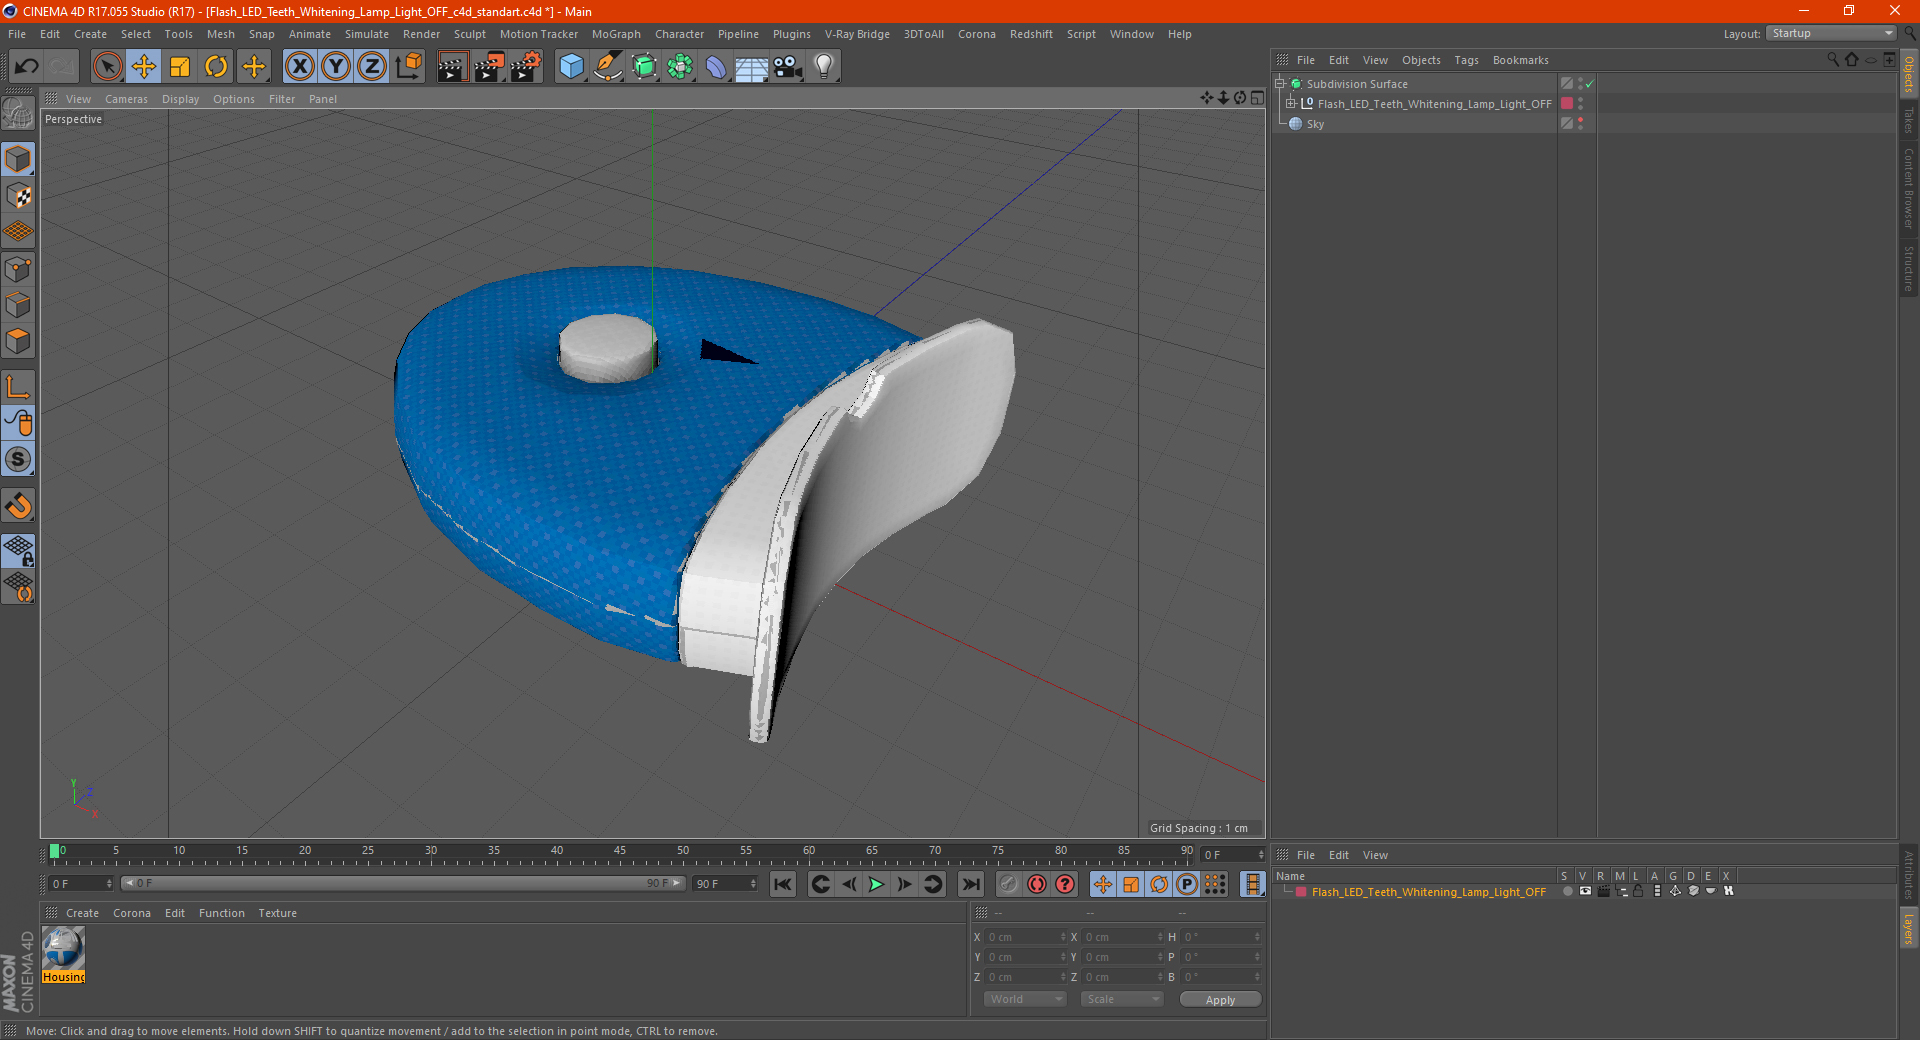Toggle Locked Workplane icon
1920x1040 pixels.
click(18, 551)
